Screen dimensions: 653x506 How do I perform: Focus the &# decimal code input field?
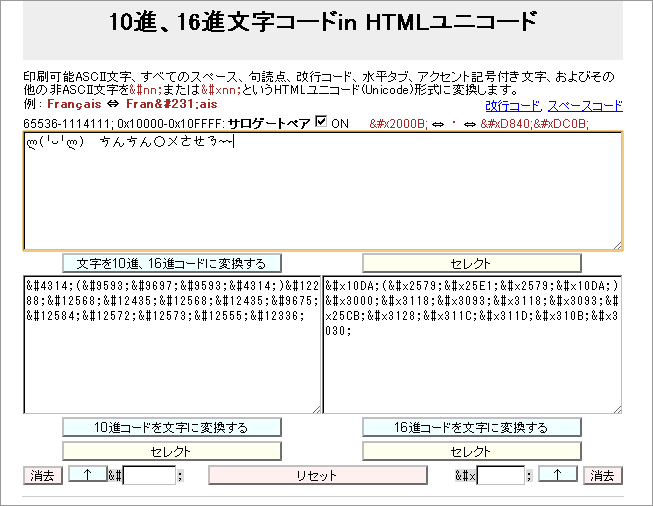149,475
